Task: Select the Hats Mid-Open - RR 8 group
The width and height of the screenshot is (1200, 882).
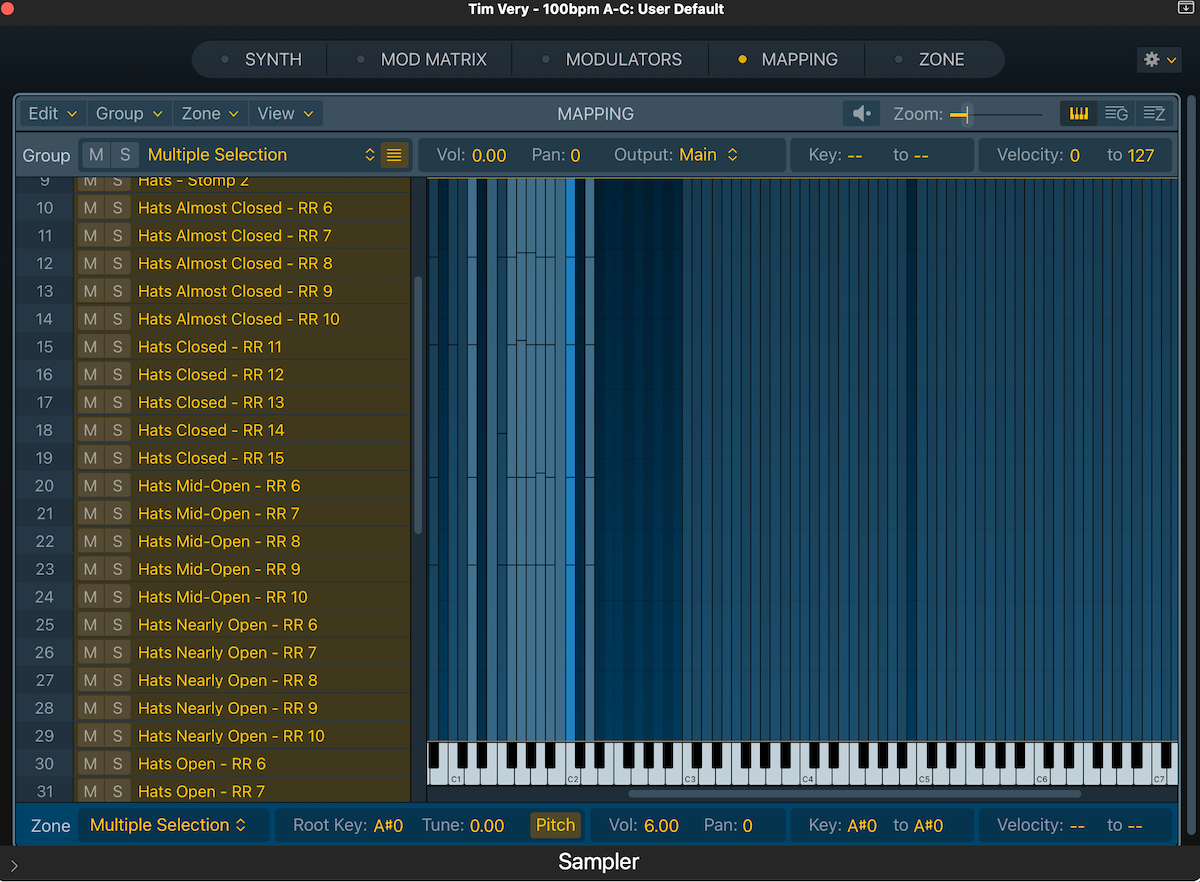Action: point(219,541)
